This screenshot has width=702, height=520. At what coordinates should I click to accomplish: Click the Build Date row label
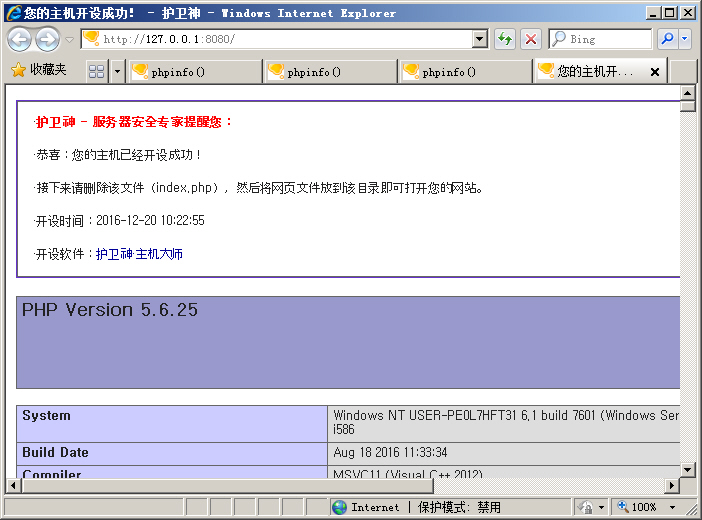click(x=56, y=452)
